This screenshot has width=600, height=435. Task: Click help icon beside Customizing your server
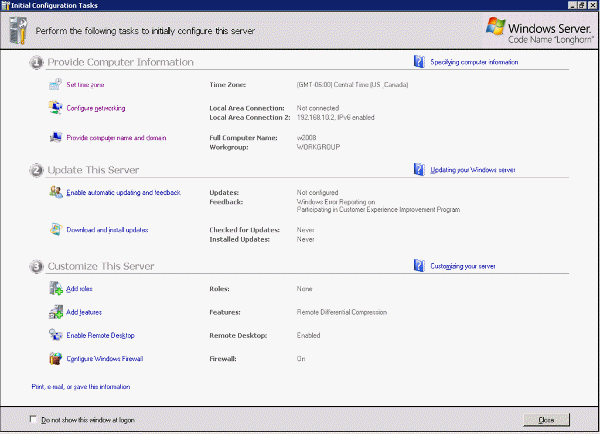(419, 266)
